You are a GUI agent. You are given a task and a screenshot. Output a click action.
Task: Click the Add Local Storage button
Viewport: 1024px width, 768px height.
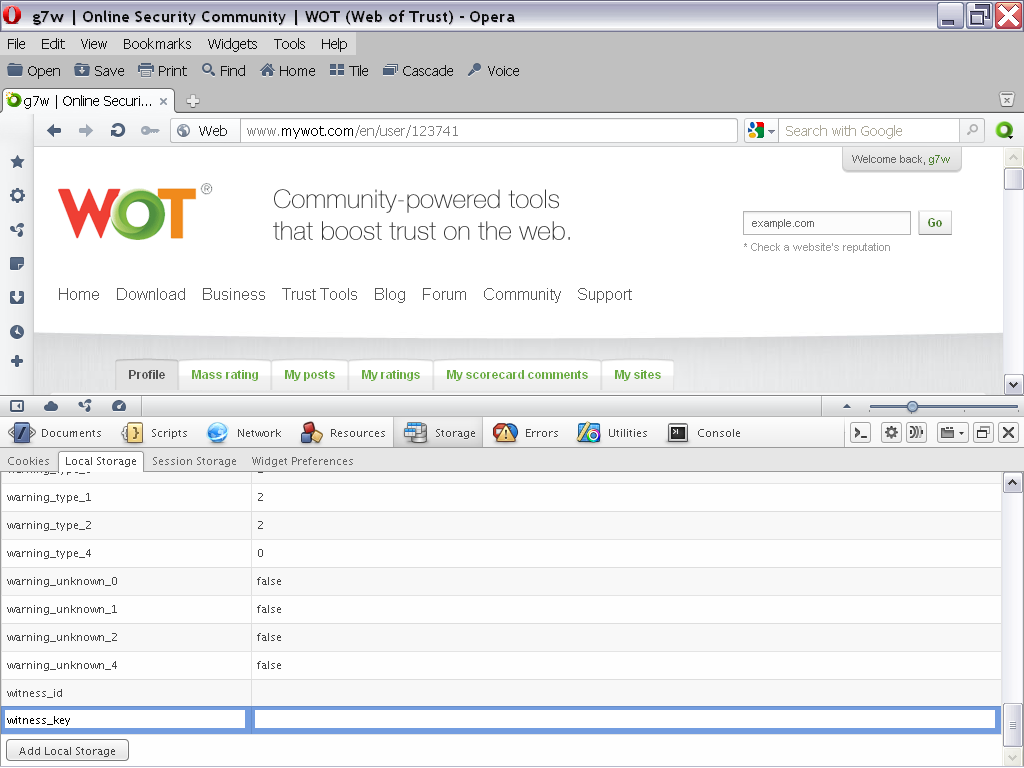coord(67,750)
